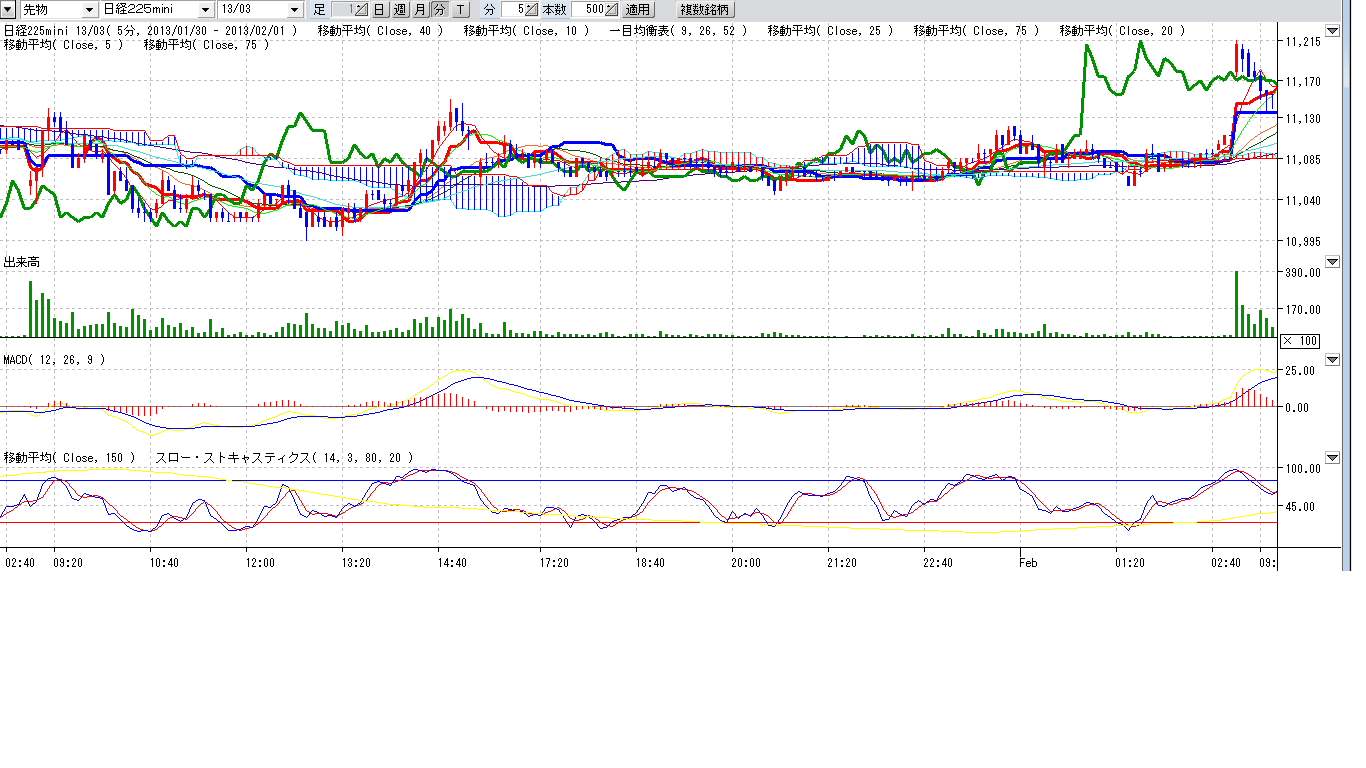Viewport: 1366px width, 768px height.
Task: Select the minute (分) timeframe button
Action: pyautogui.click(x=439, y=9)
